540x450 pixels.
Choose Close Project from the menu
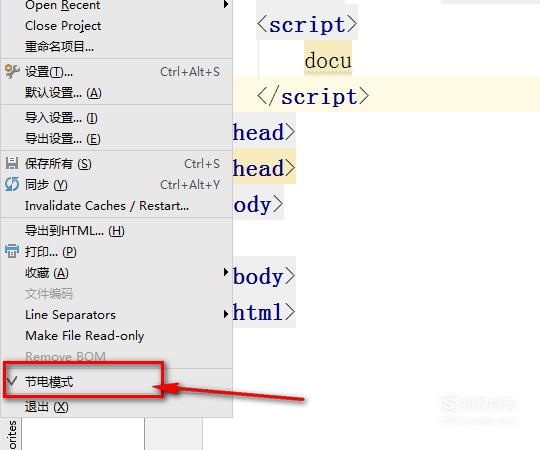click(x=63, y=26)
